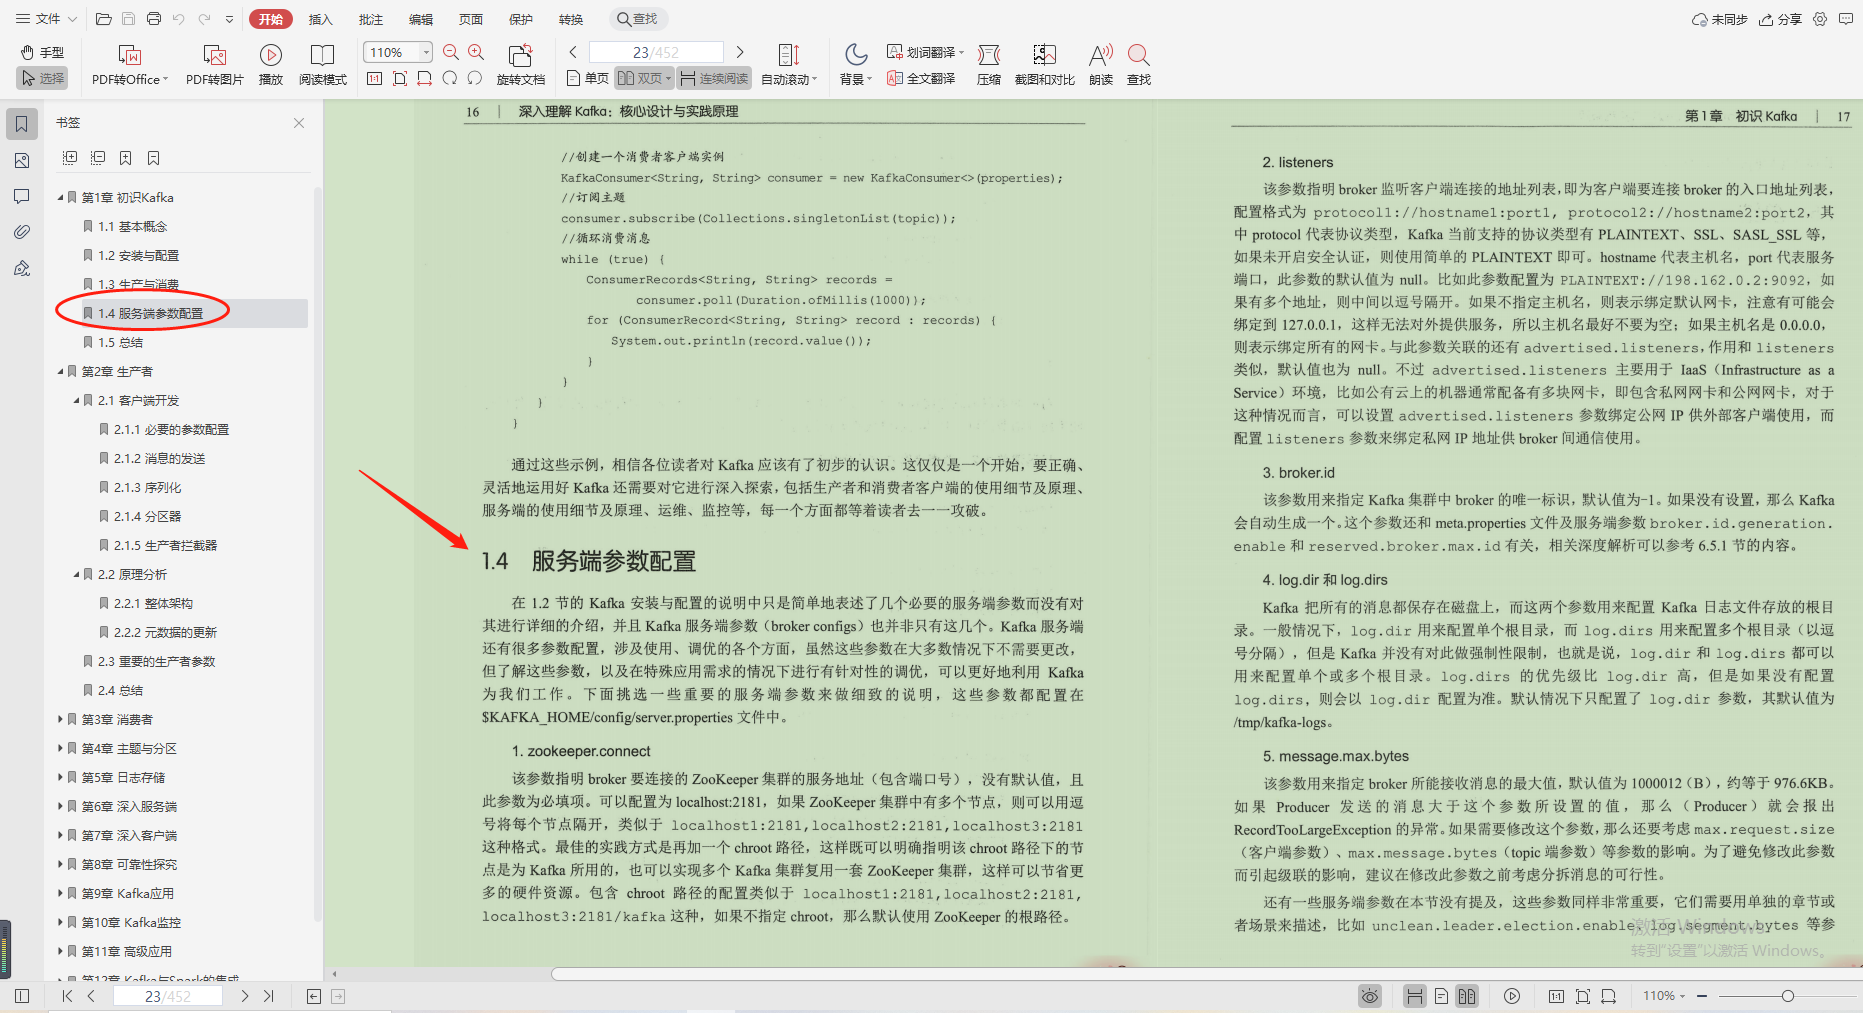Open bookmark 2.3 重要的生产者参数
The width and height of the screenshot is (1863, 1013).
pos(156,662)
